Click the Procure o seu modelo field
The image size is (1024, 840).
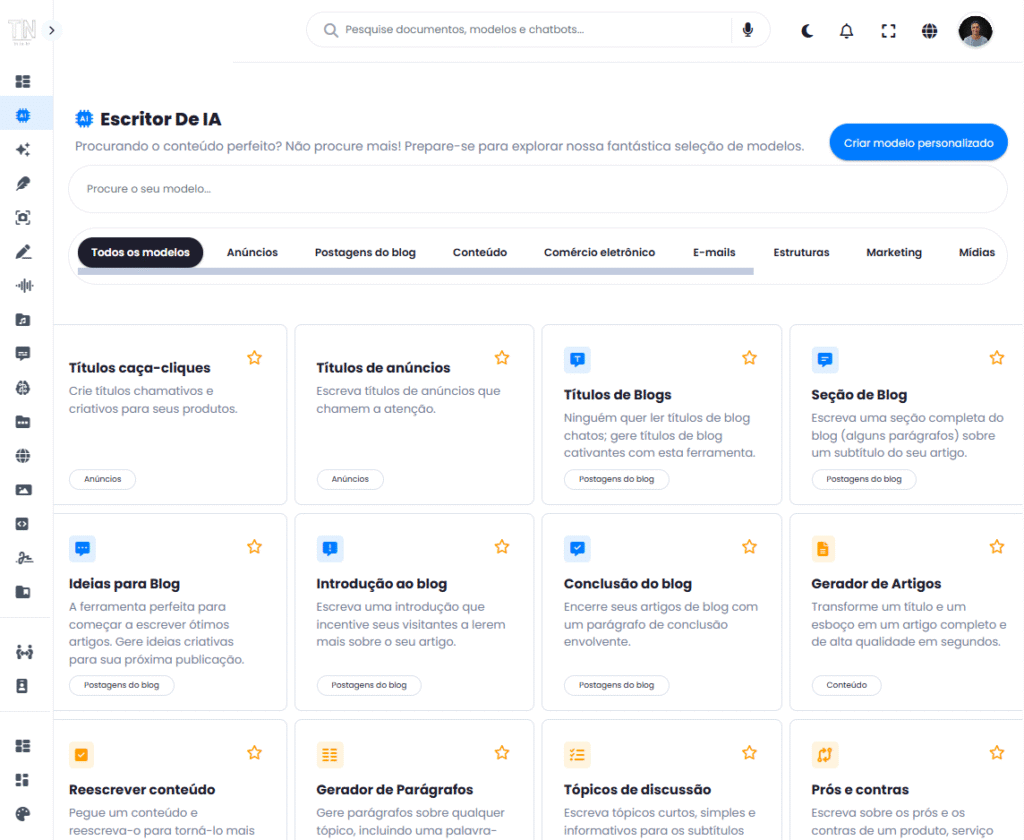pos(537,189)
